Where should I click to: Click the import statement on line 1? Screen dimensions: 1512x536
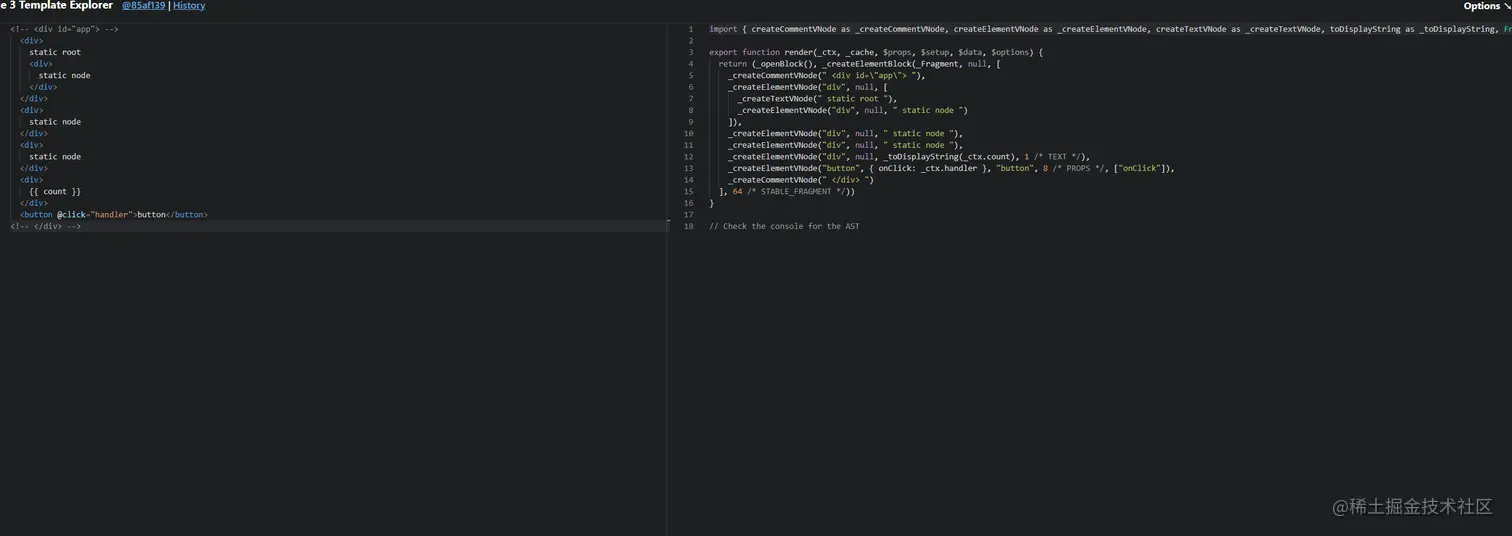pyautogui.click(x=1110, y=29)
